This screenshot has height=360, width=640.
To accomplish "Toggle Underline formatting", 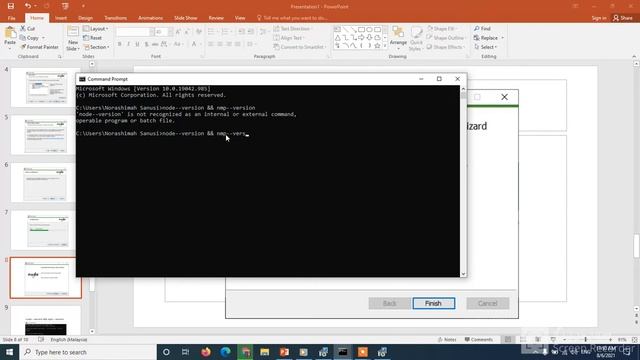I will click(137, 44).
